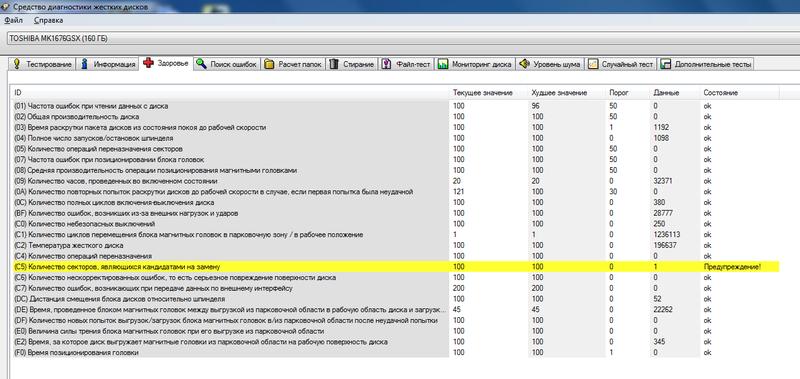Select row (09) Количество часов во включенном состоянии
Viewport: 800px width, 379px height.
(395, 181)
